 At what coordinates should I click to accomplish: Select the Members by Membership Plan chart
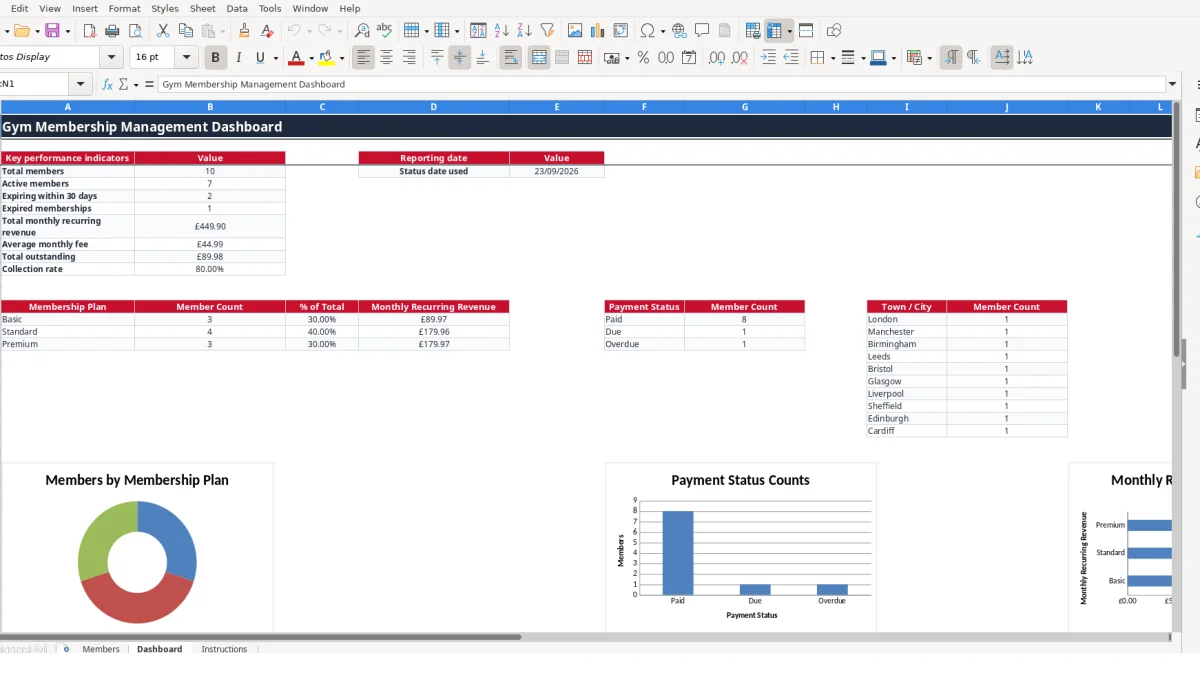pos(137,547)
